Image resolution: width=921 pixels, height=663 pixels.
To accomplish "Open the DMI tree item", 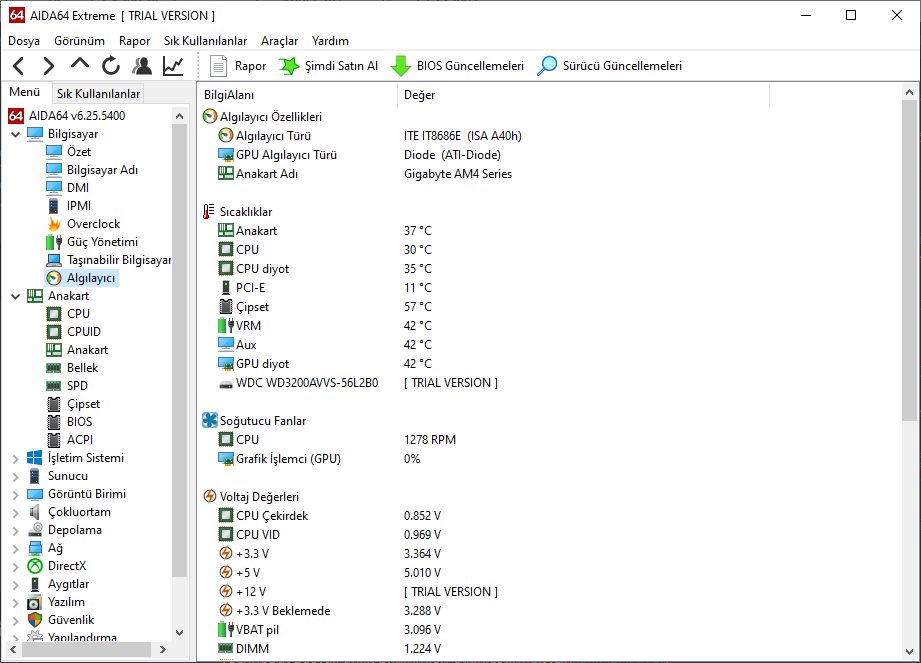I will [78, 188].
